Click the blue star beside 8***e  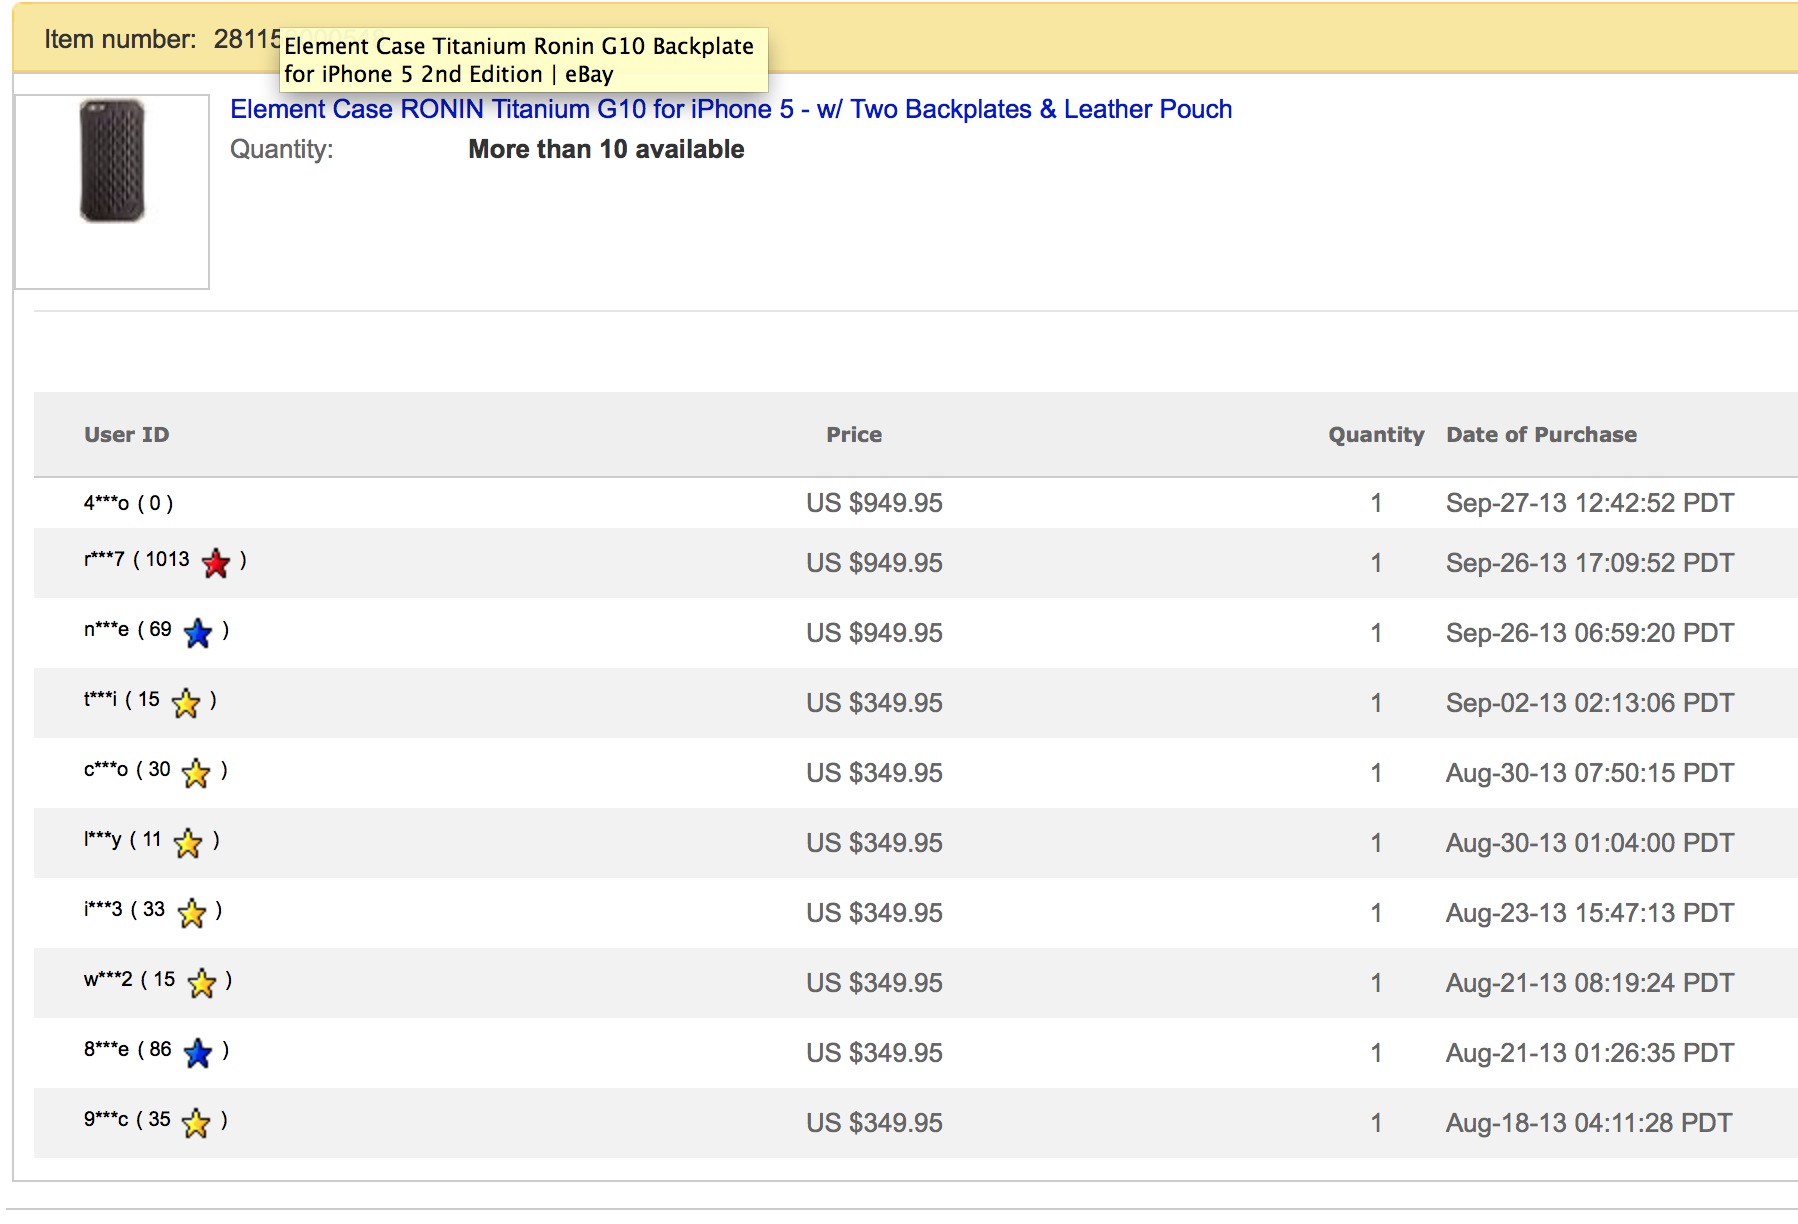[x=198, y=1053]
